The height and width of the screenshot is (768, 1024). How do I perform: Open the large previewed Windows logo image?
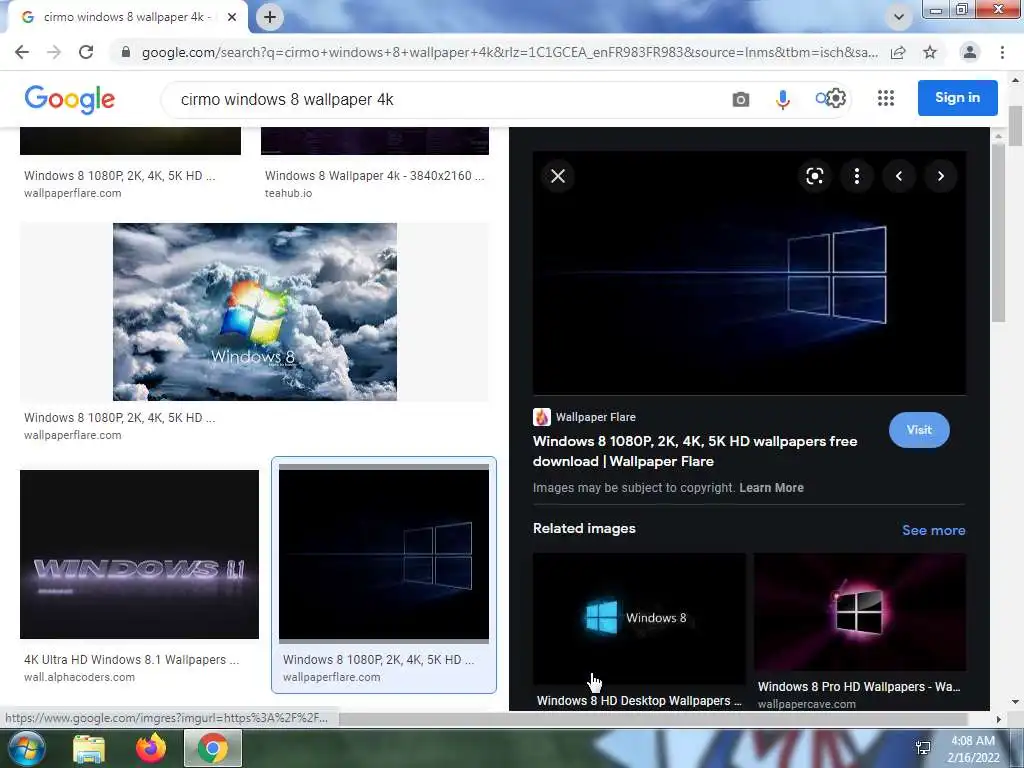point(749,273)
